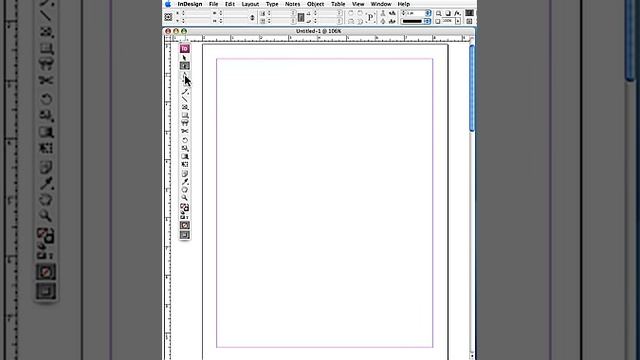The image size is (640, 360).
Task: Click the Fill and Stroke swatches
Action: tap(184, 207)
